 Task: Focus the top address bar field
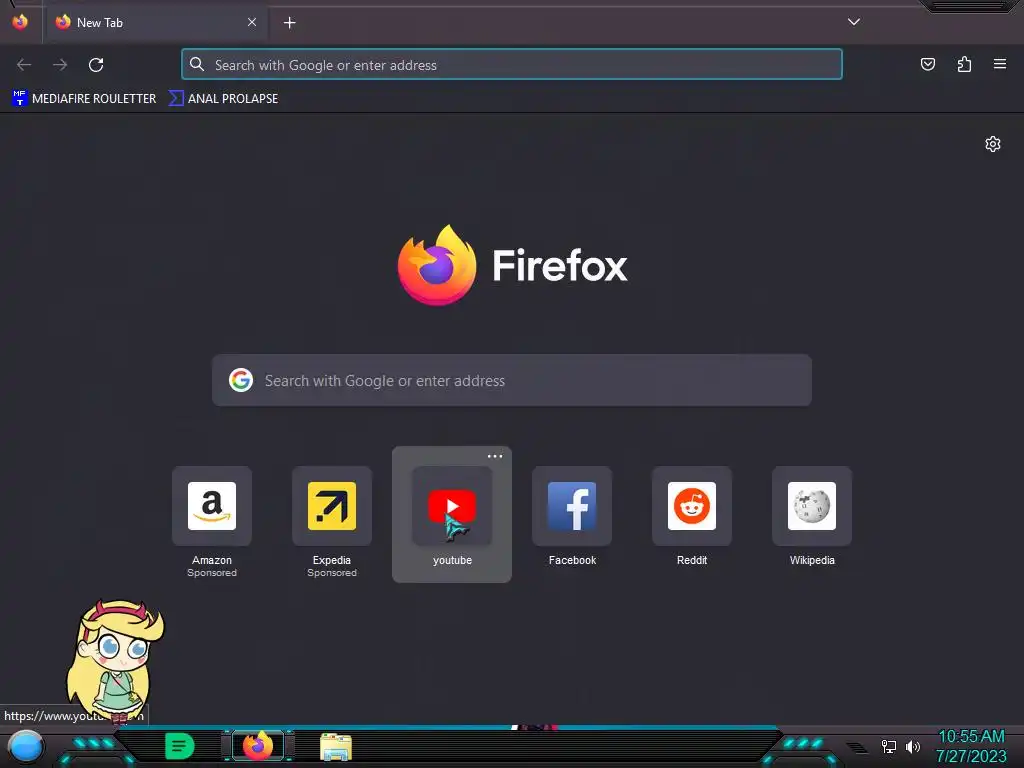click(511, 64)
